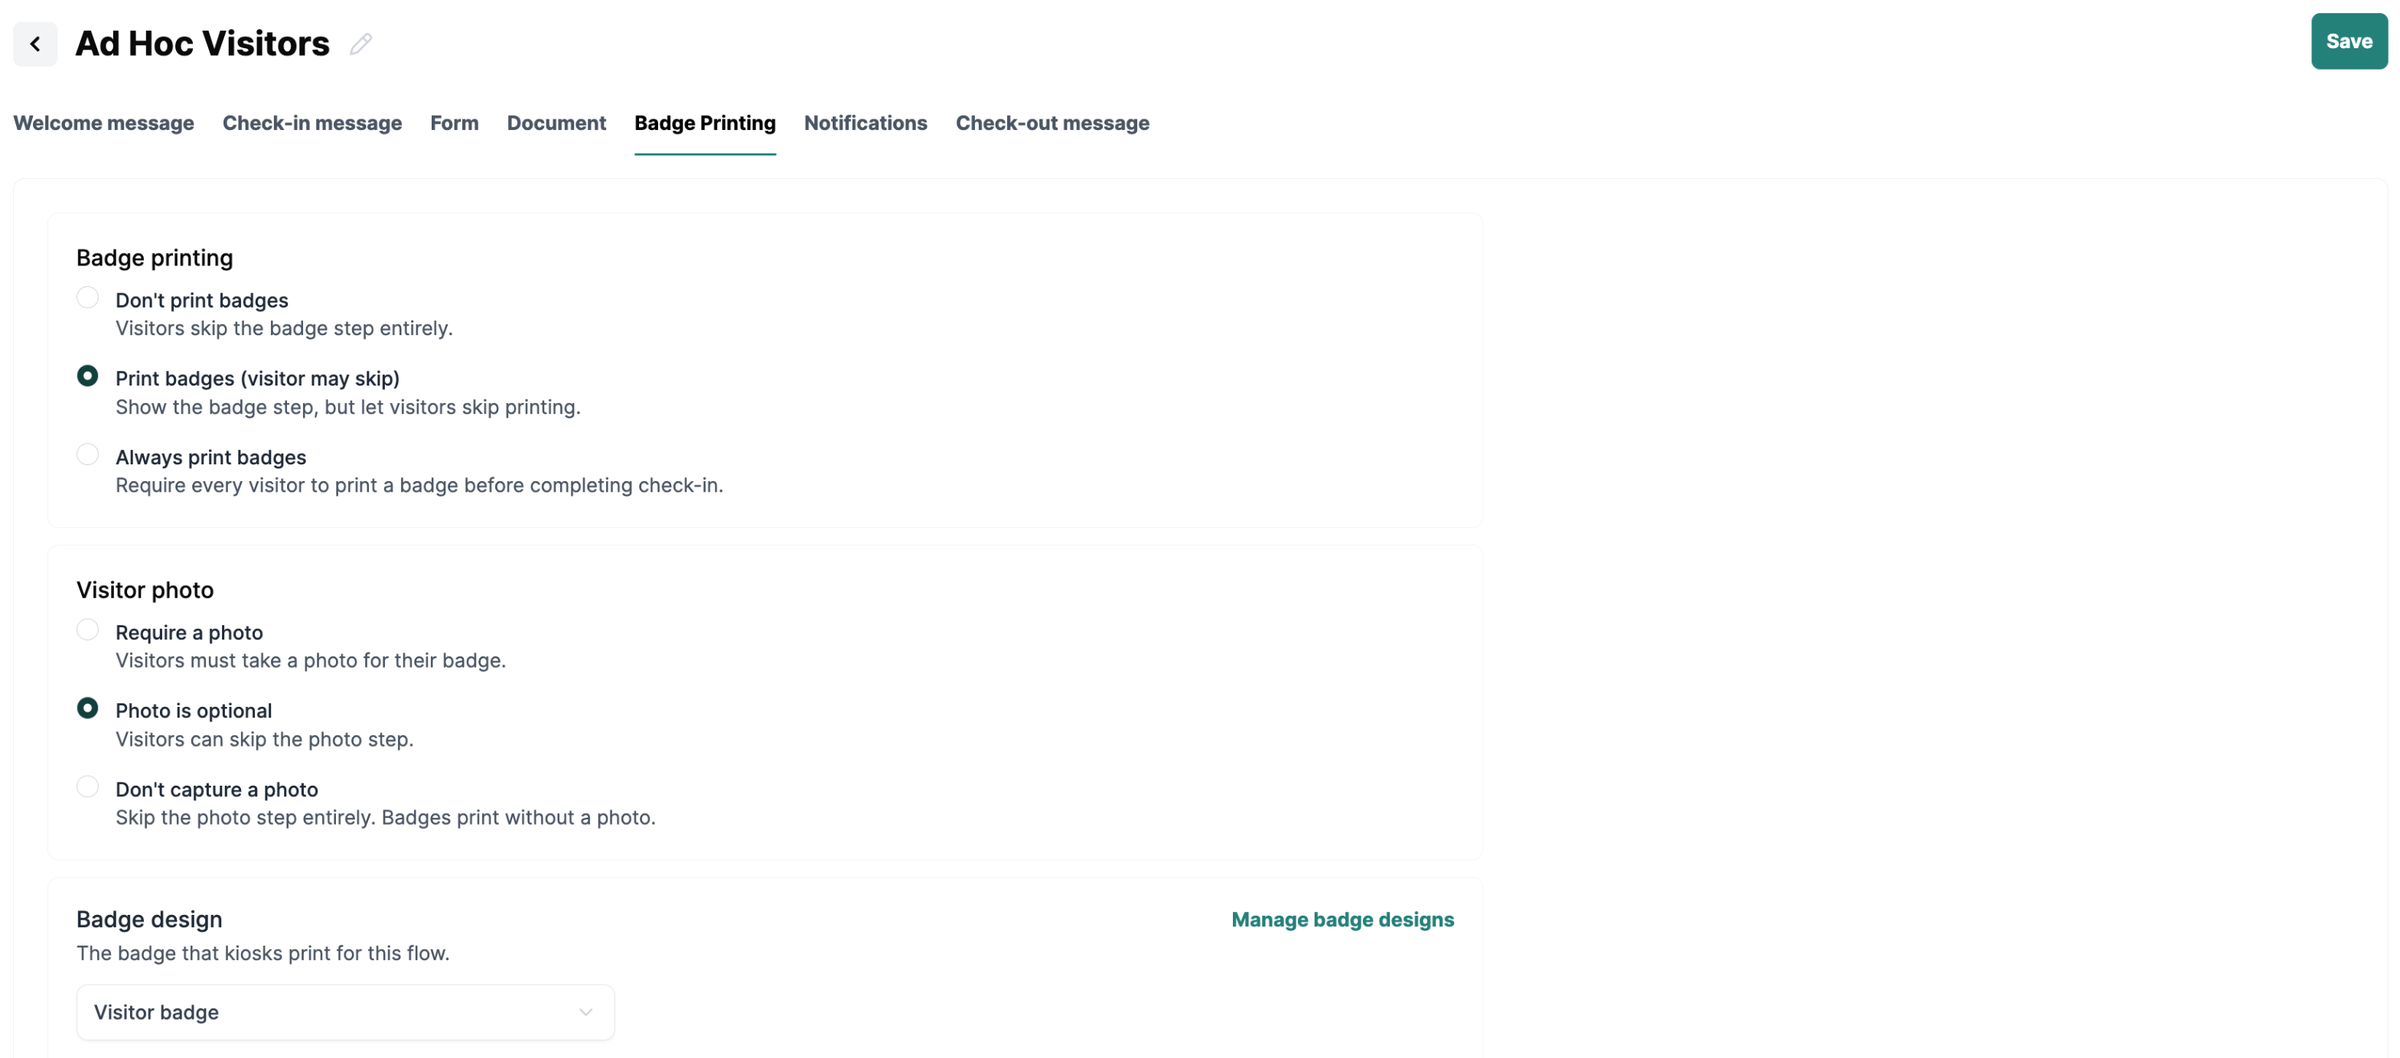Click "Require every visitor to print" description
This screenshot has width=2400, height=1058.
[x=419, y=485]
